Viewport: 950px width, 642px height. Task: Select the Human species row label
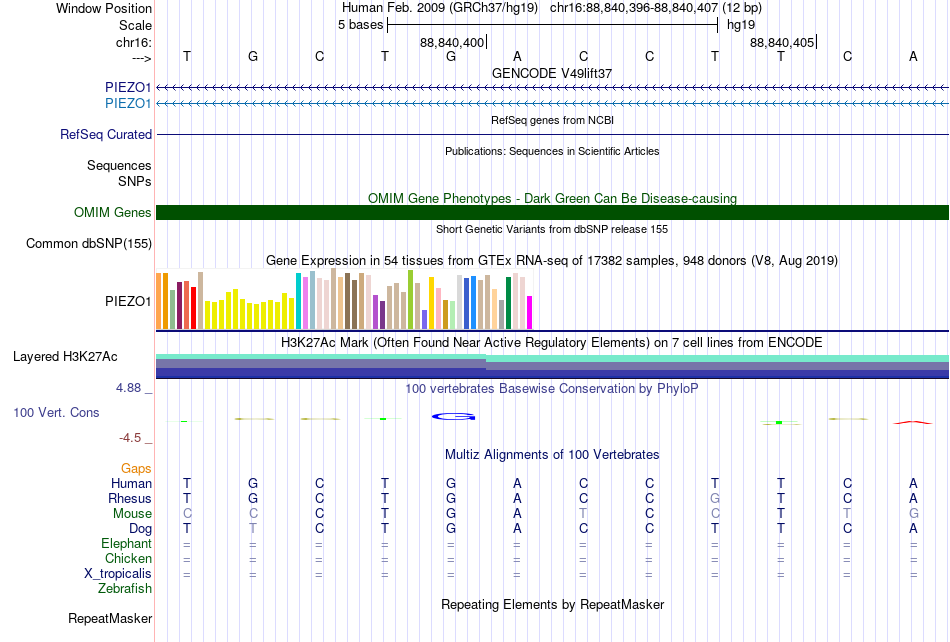click(x=131, y=483)
